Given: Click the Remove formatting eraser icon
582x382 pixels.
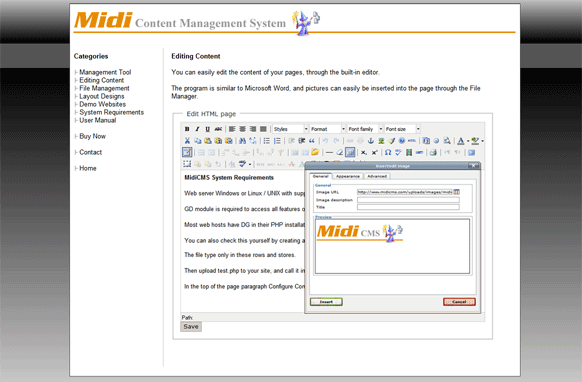Looking at the screenshot, I should pos(340,152).
